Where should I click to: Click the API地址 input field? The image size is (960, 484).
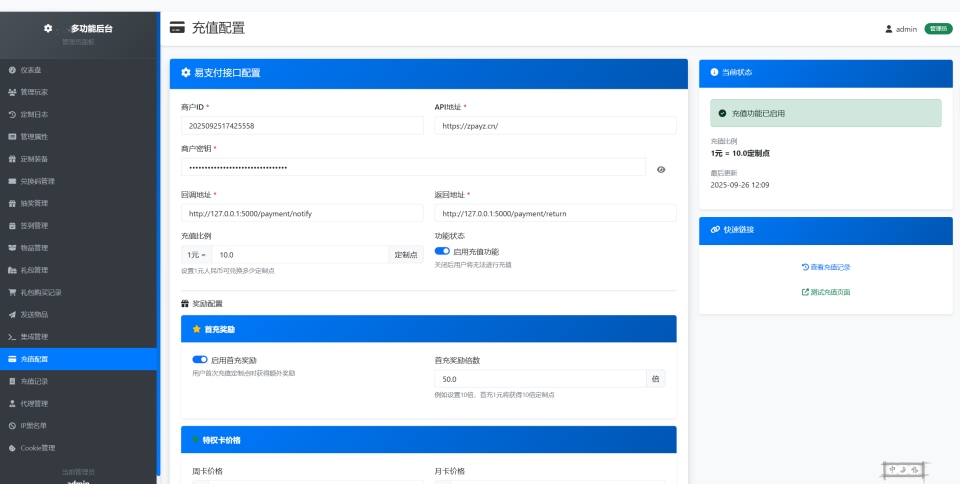[555, 126]
